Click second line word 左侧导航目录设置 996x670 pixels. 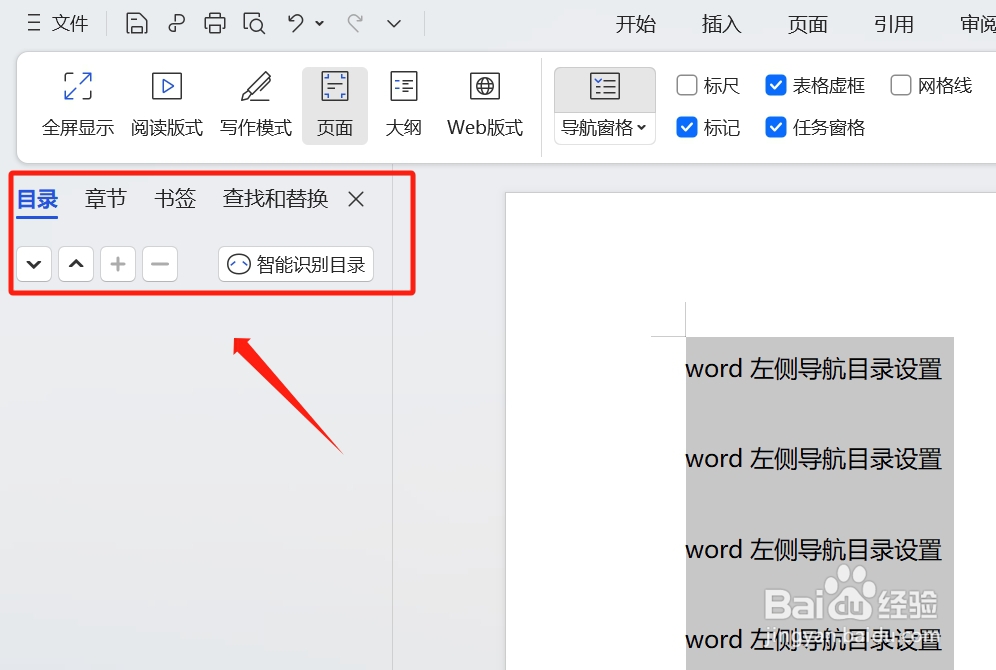(814, 459)
